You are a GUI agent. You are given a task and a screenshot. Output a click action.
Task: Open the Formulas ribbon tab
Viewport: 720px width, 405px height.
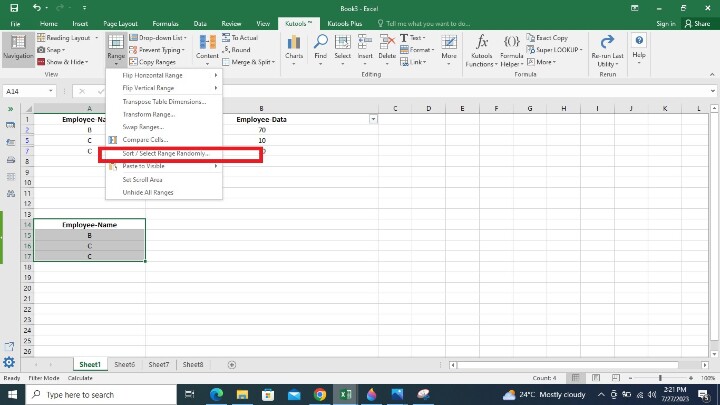tap(165, 23)
